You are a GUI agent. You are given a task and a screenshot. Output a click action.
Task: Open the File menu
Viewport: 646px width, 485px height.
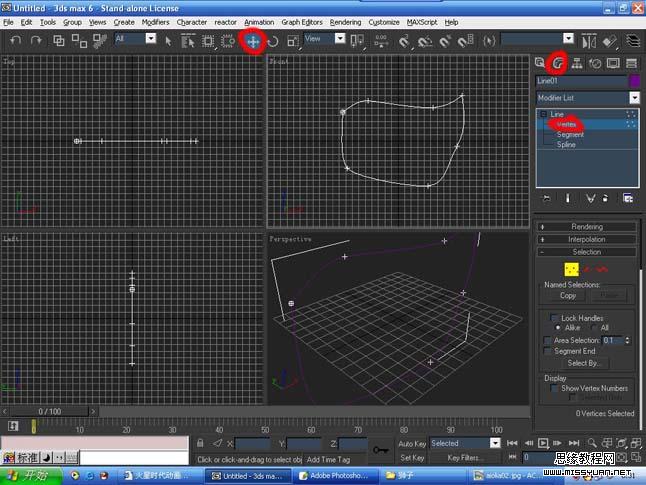click(8, 22)
